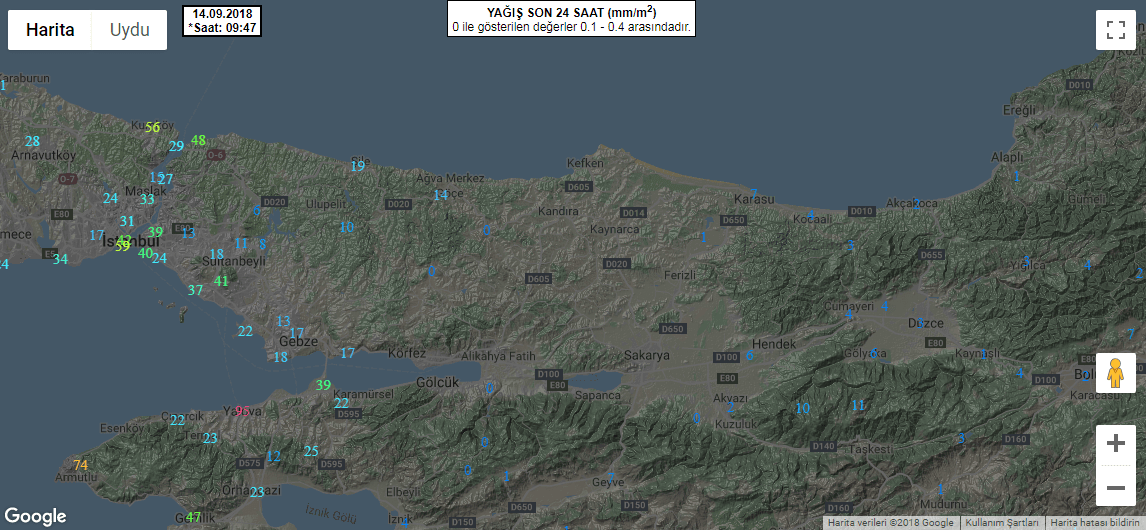The height and width of the screenshot is (531, 1146).
Task: Click the Kaynarca town label
Action: click(615, 229)
